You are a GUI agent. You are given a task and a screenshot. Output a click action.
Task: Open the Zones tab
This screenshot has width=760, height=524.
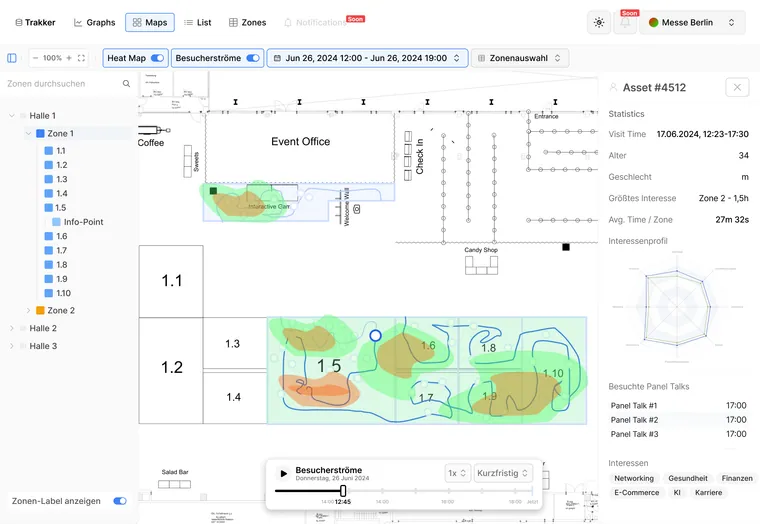point(247,22)
